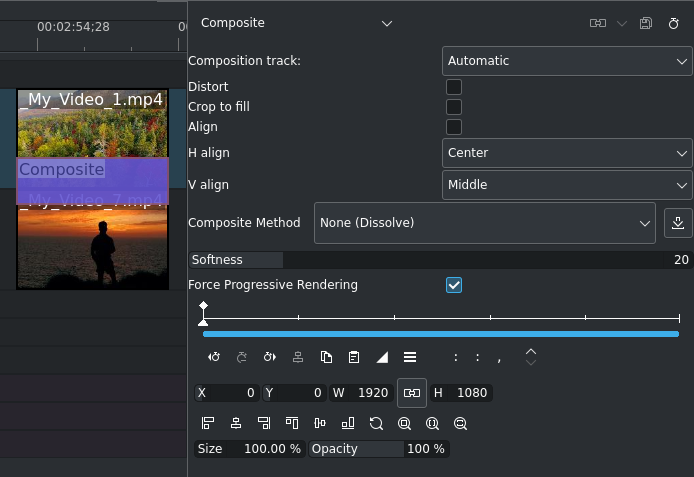This screenshot has height=477, width=694.
Task: Enable the Distort checkbox
Action: pos(454,87)
